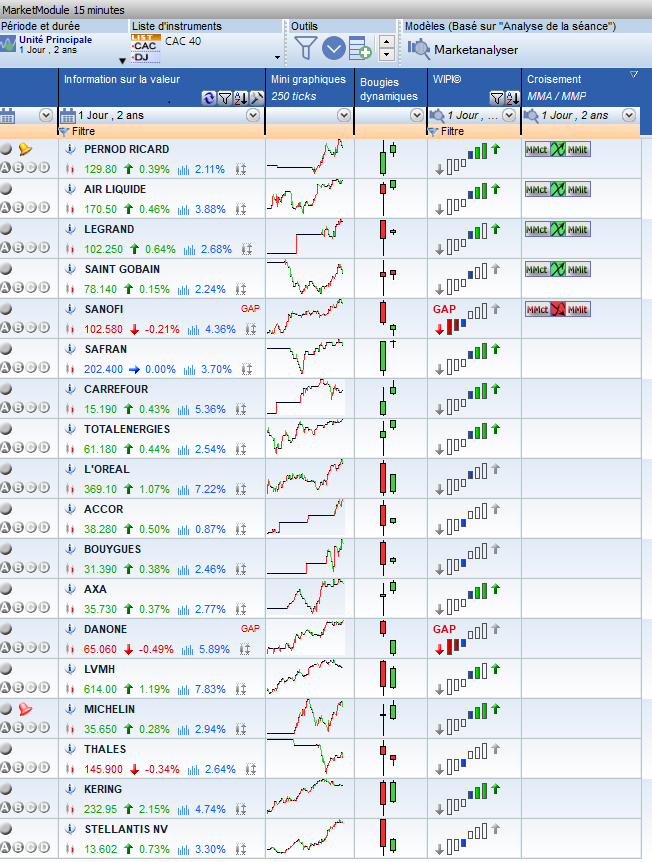The height and width of the screenshot is (862, 652).
Task: Click the 614.00 price of LVMH
Action: point(100,689)
